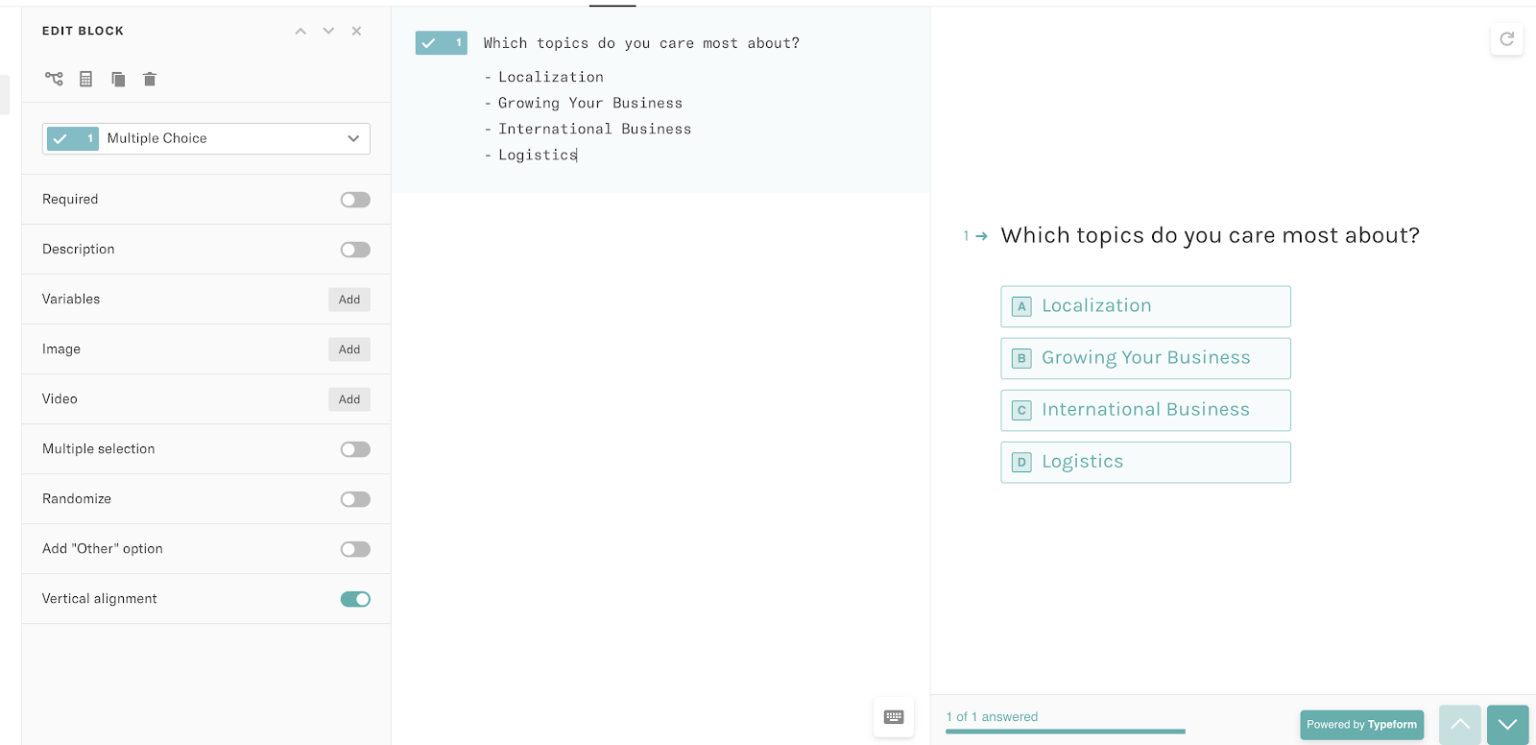Choose the Logistics answer option
This screenshot has height=745, width=1536.
pyautogui.click(x=1145, y=462)
